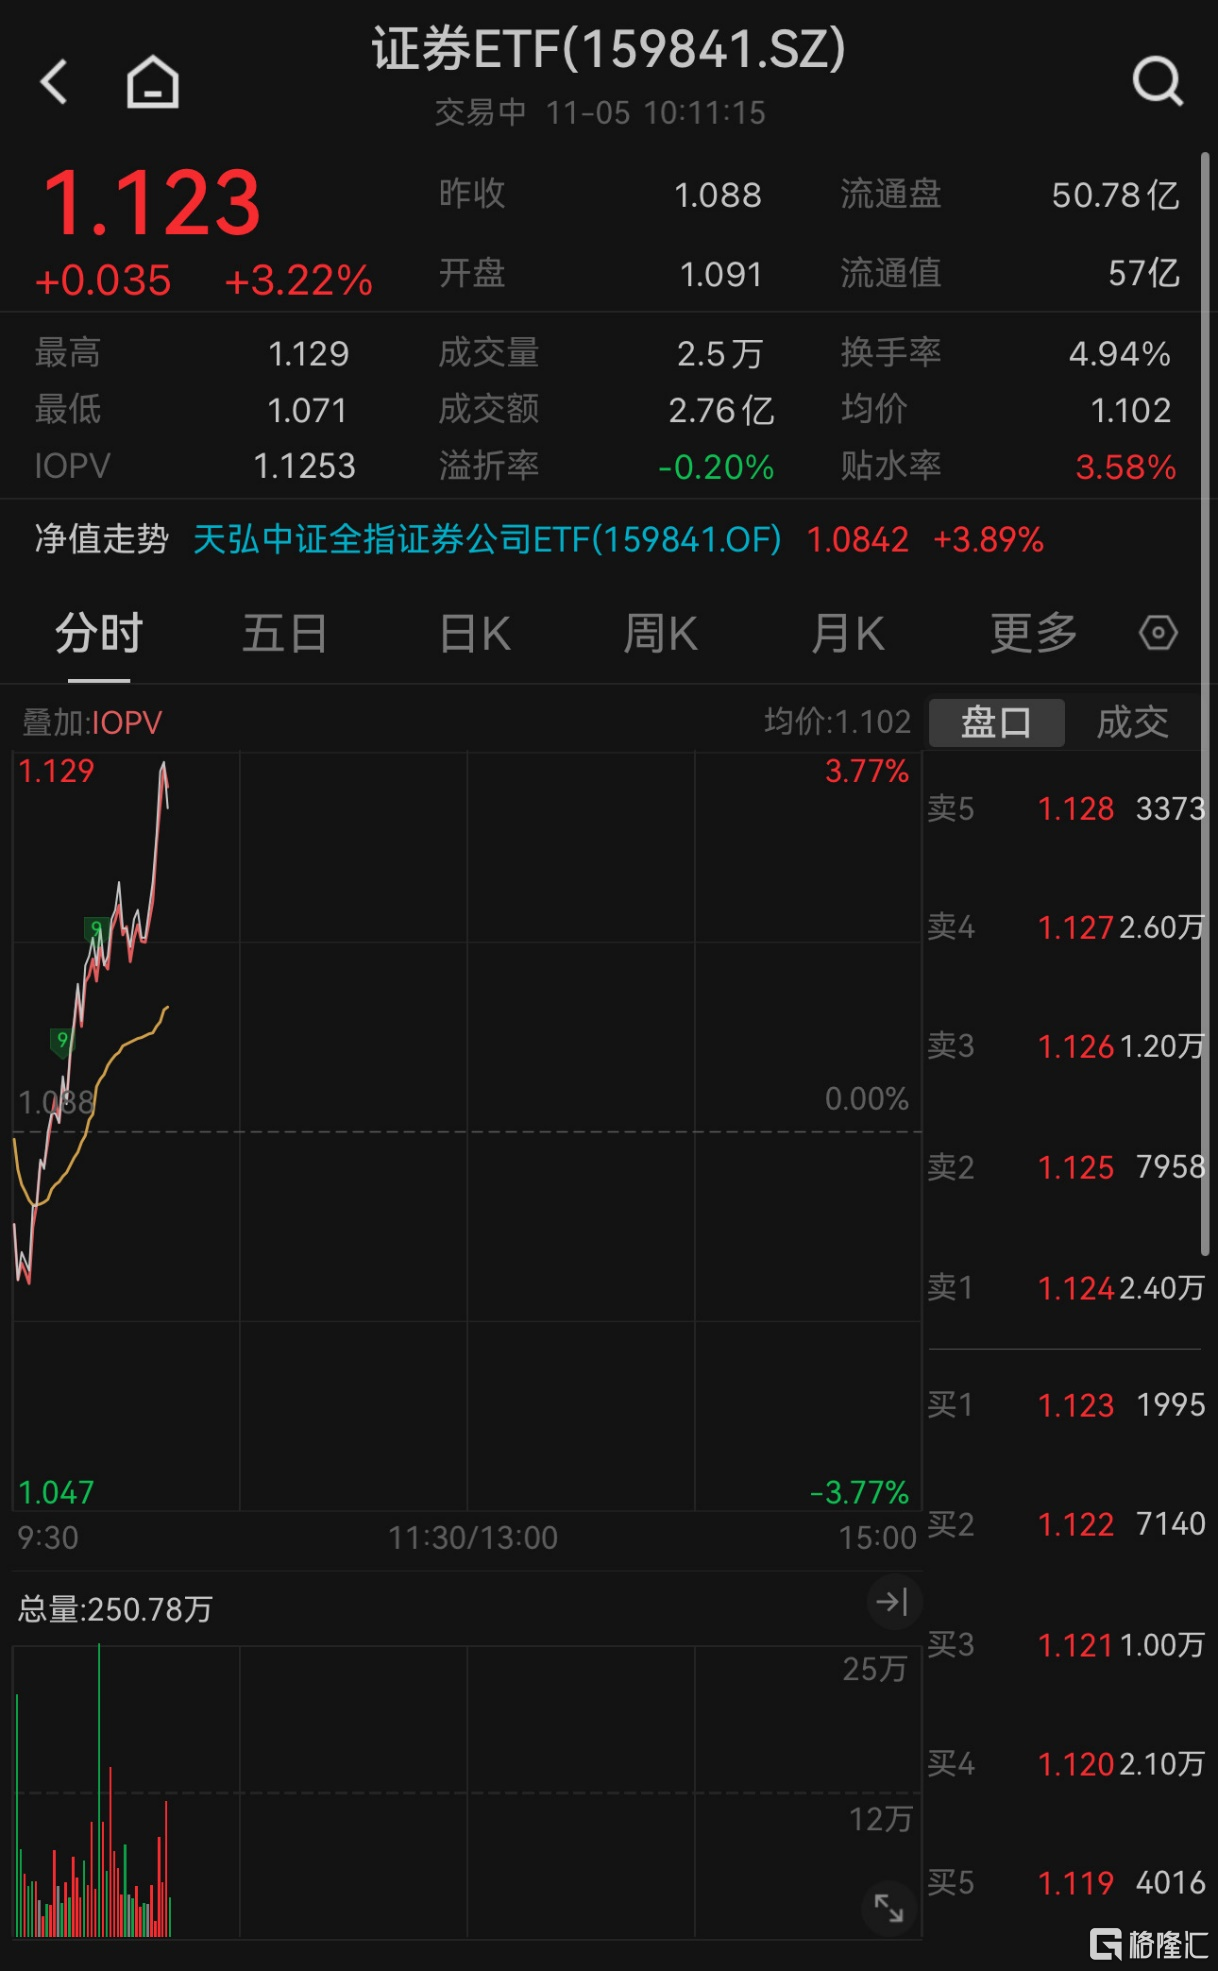Select 卖1 price 1.124 row
The image size is (1218, 1971).
click(1066, 1287)
